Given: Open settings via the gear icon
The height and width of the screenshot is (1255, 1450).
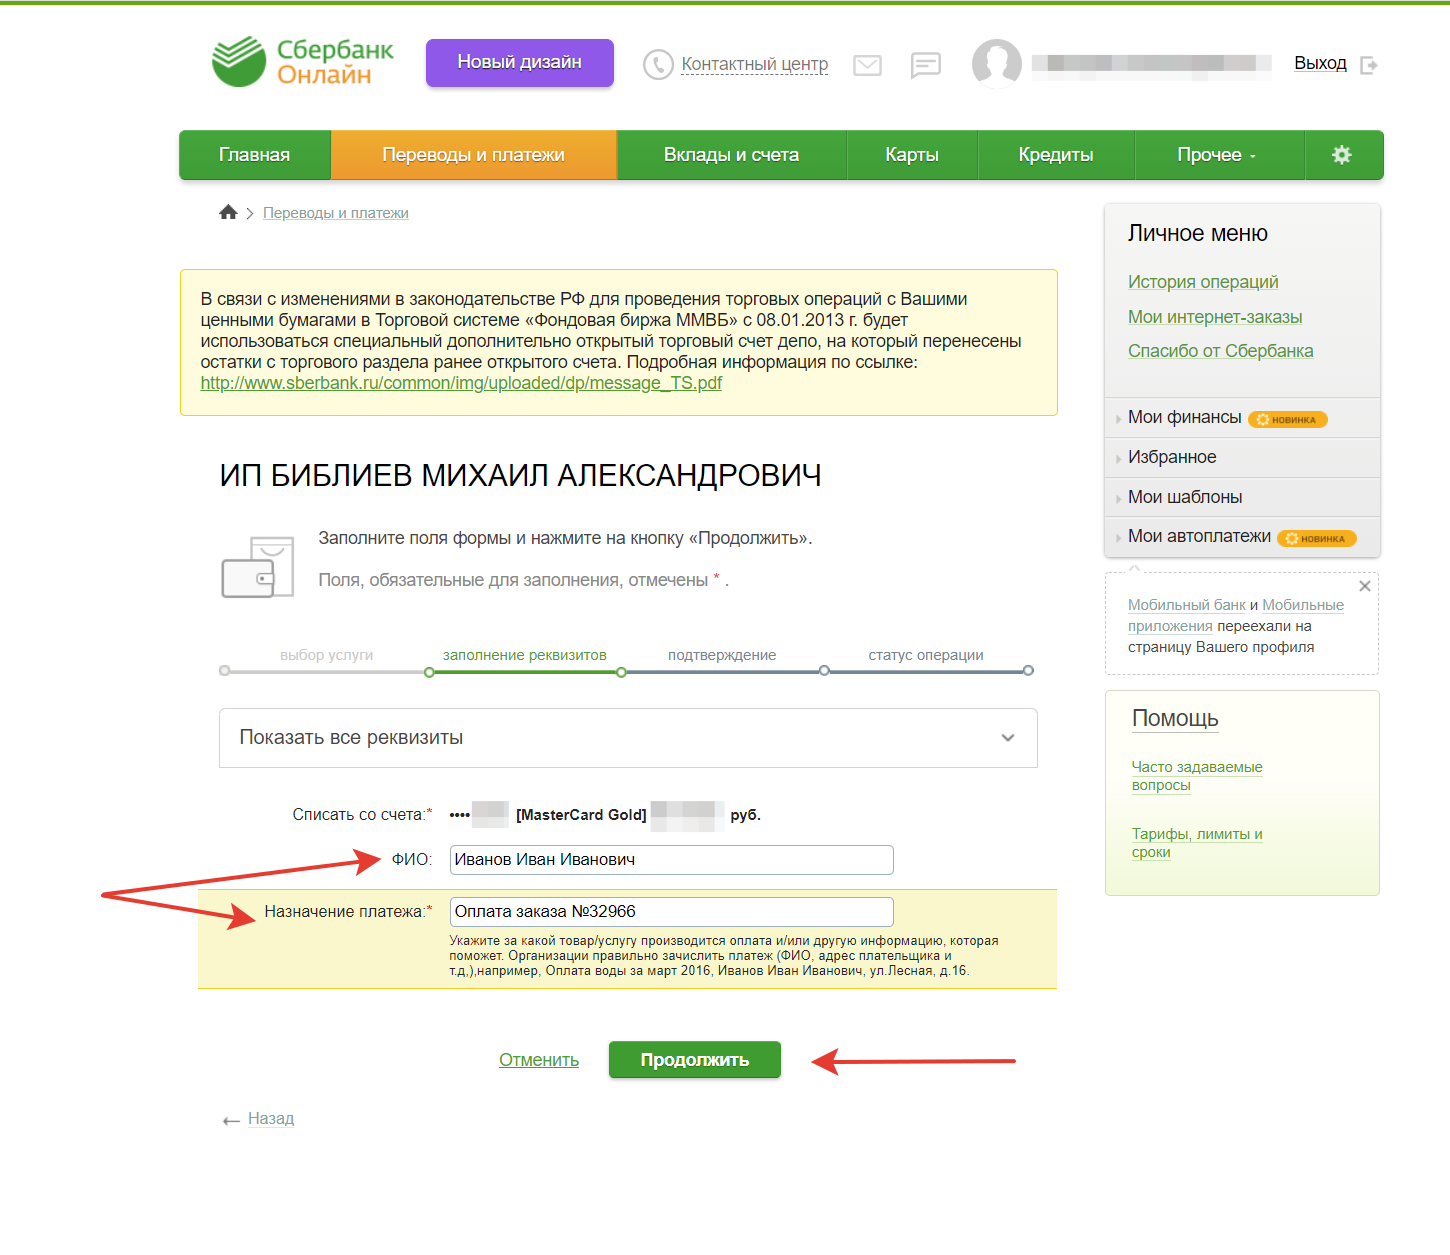Looking at the screenshot, I should (x=1342, y=155).
